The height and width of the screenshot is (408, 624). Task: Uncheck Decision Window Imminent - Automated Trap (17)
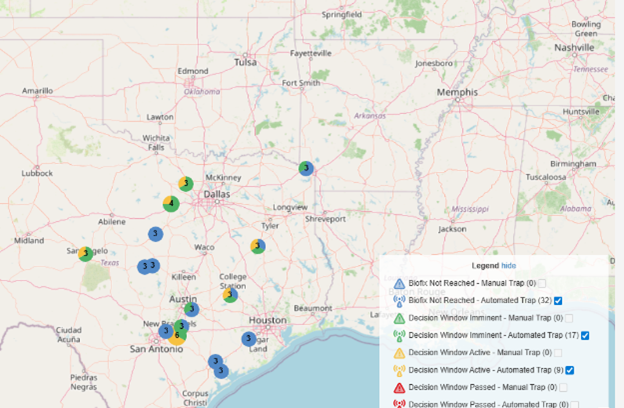(x=585, y=336)
